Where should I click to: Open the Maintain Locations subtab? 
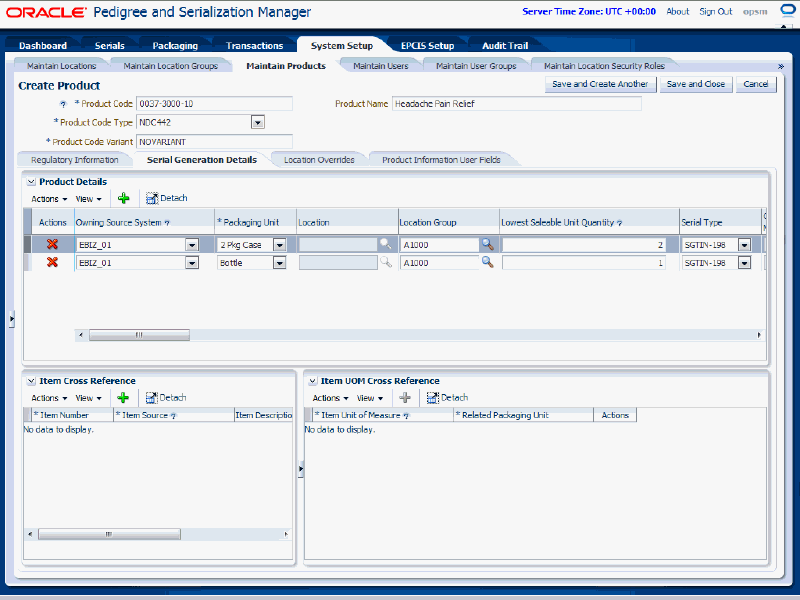point(61,66)
